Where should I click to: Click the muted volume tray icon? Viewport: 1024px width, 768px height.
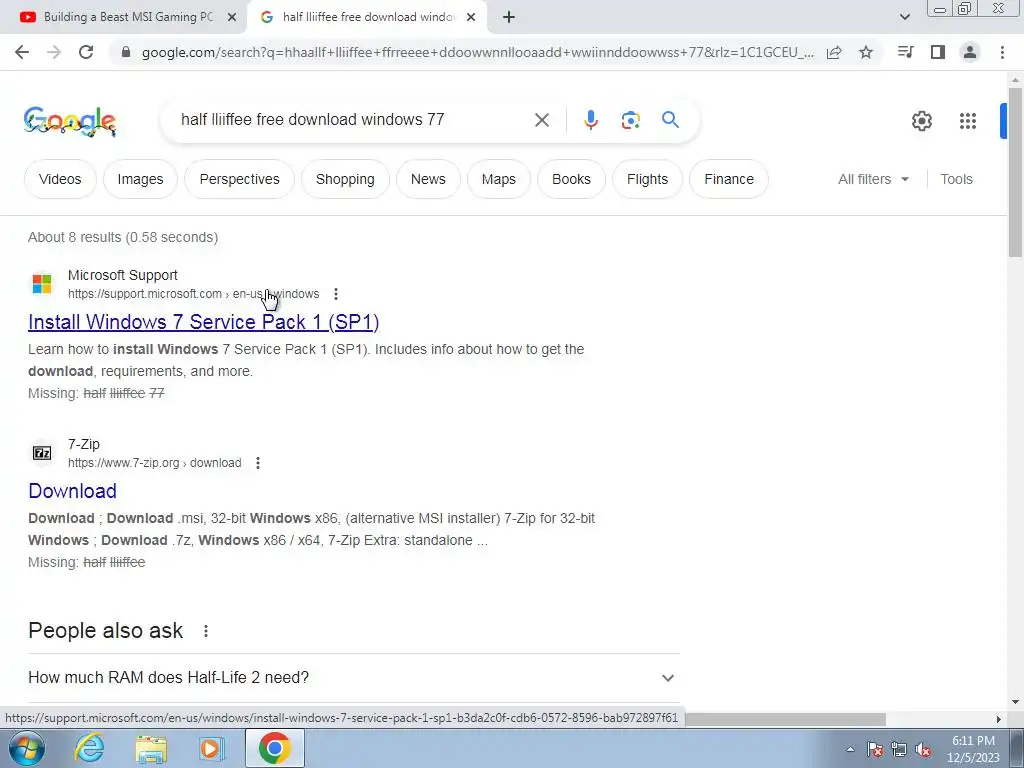923,749
